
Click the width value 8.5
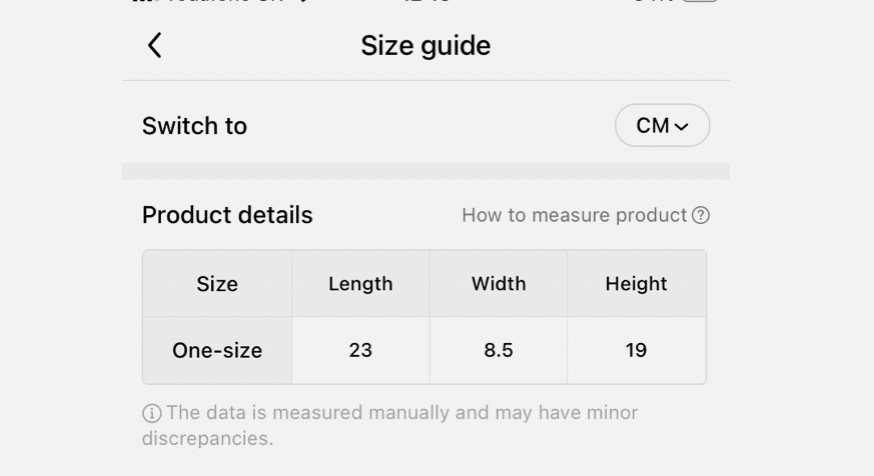pos(498,350)
